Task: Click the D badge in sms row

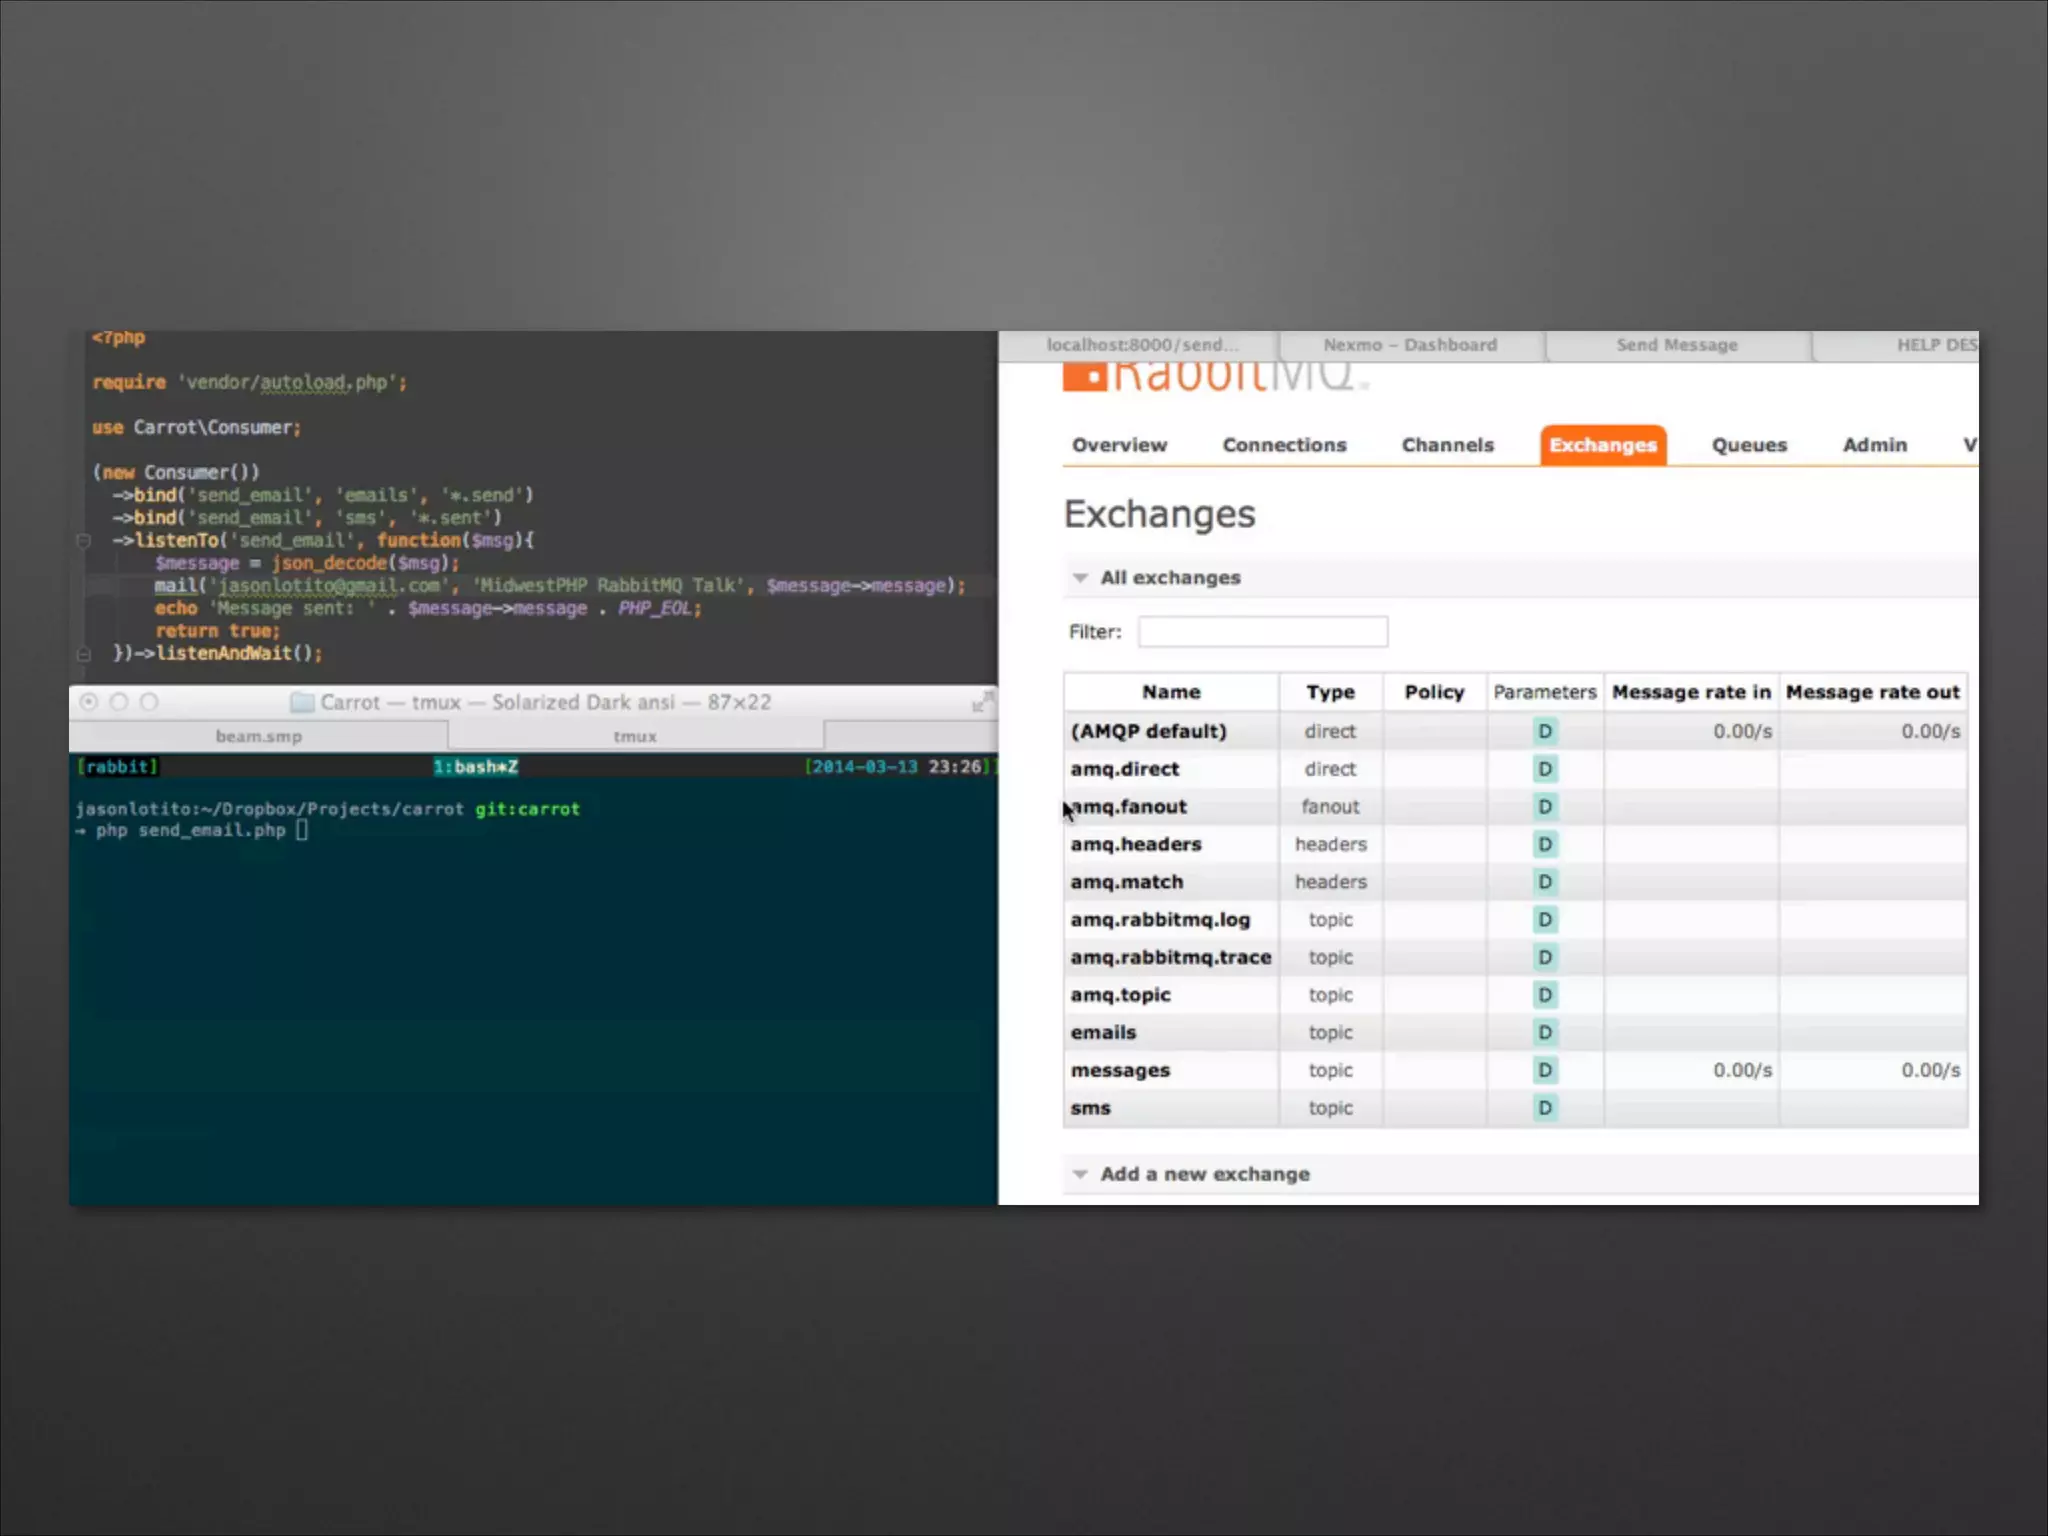Action: (x=1544, y=1108)
